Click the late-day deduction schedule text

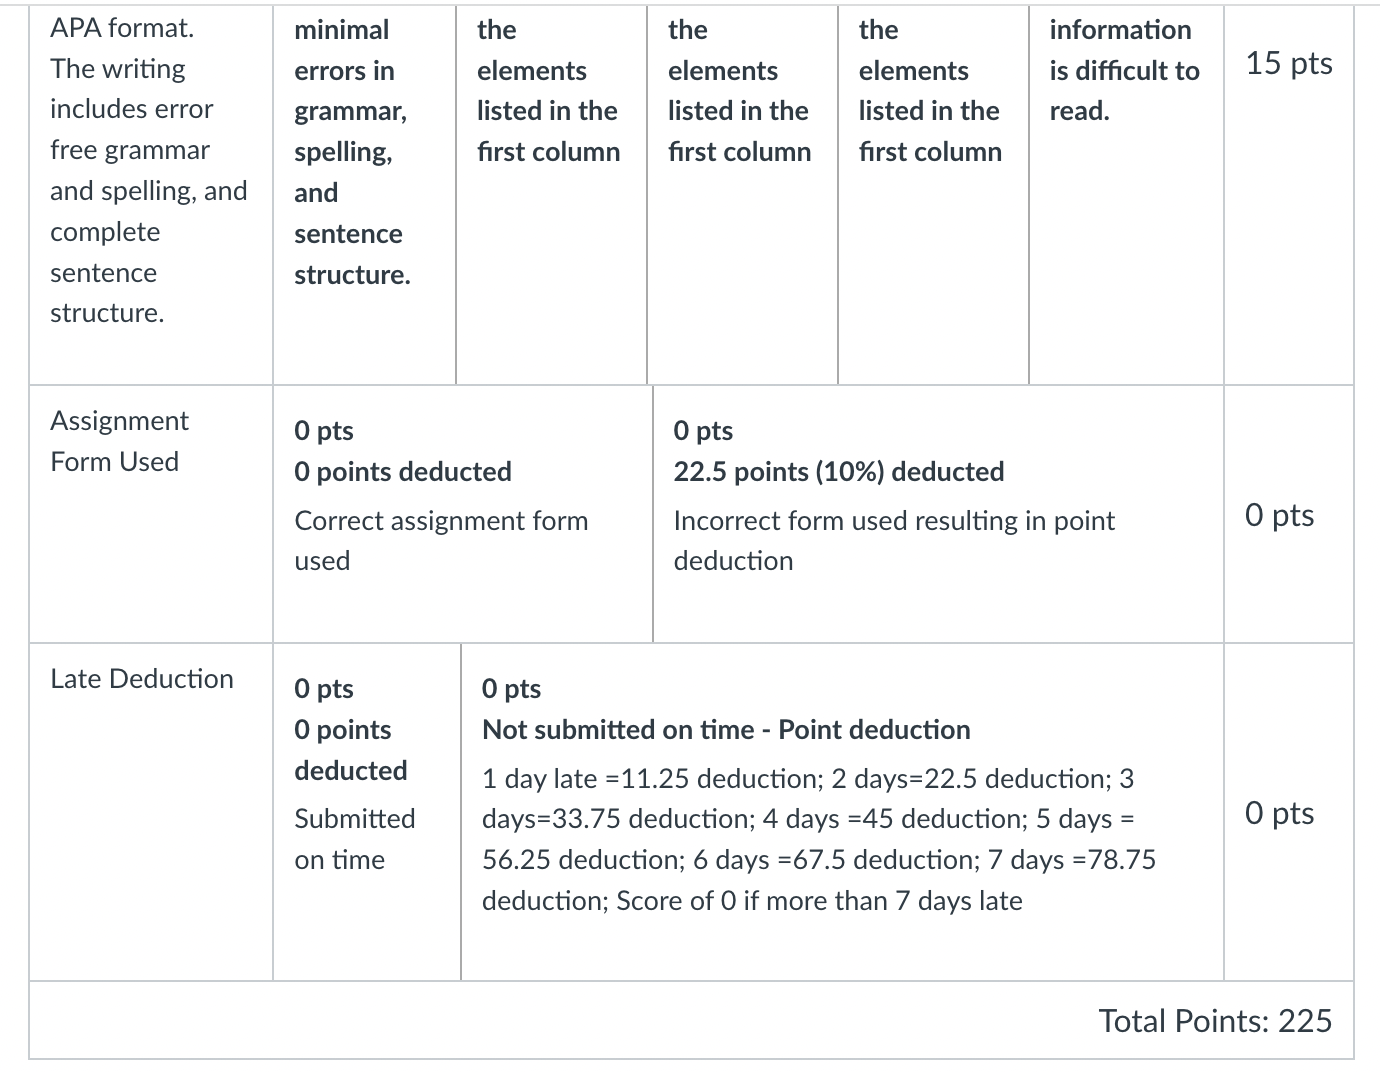pyautogui.click(x=819, y=840)
